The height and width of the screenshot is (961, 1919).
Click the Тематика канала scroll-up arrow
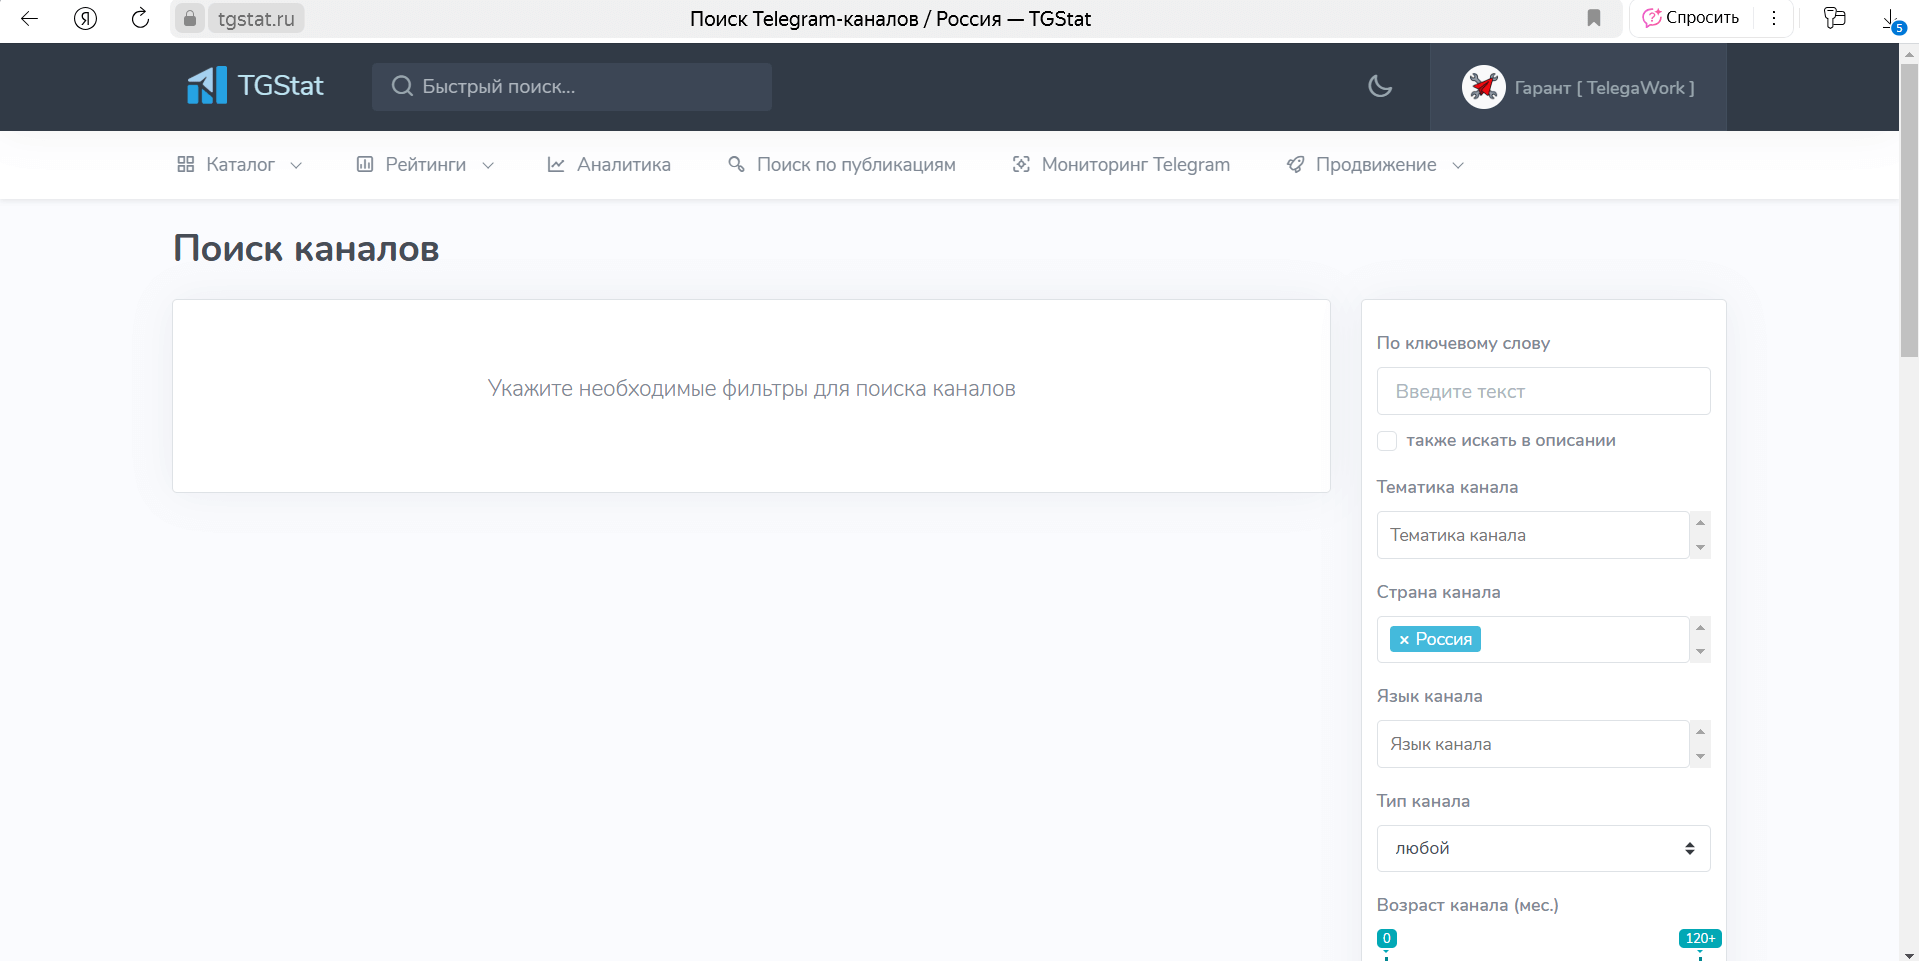point(1700,523)
